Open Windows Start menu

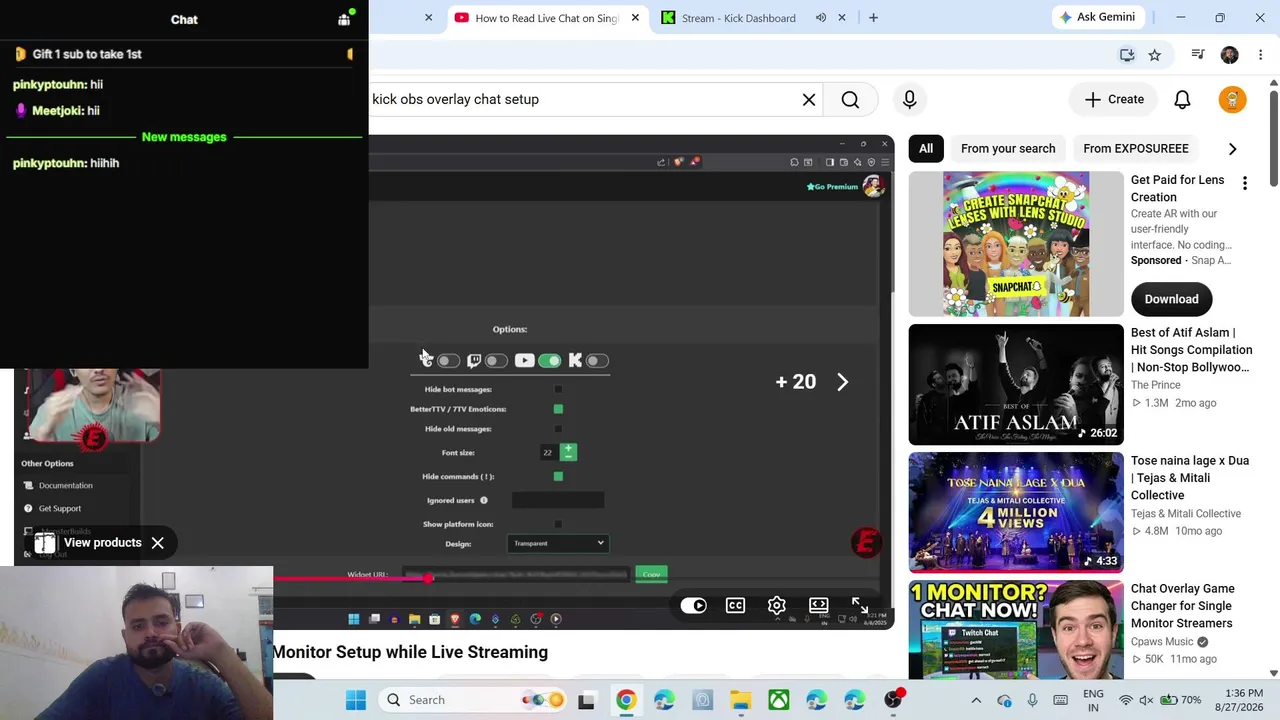click(x=356, y=700)
